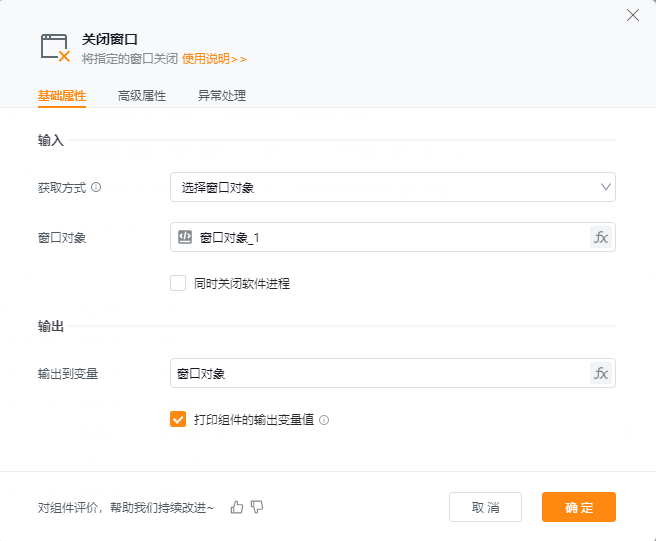Open the 使用说明 link

(213, 59)
